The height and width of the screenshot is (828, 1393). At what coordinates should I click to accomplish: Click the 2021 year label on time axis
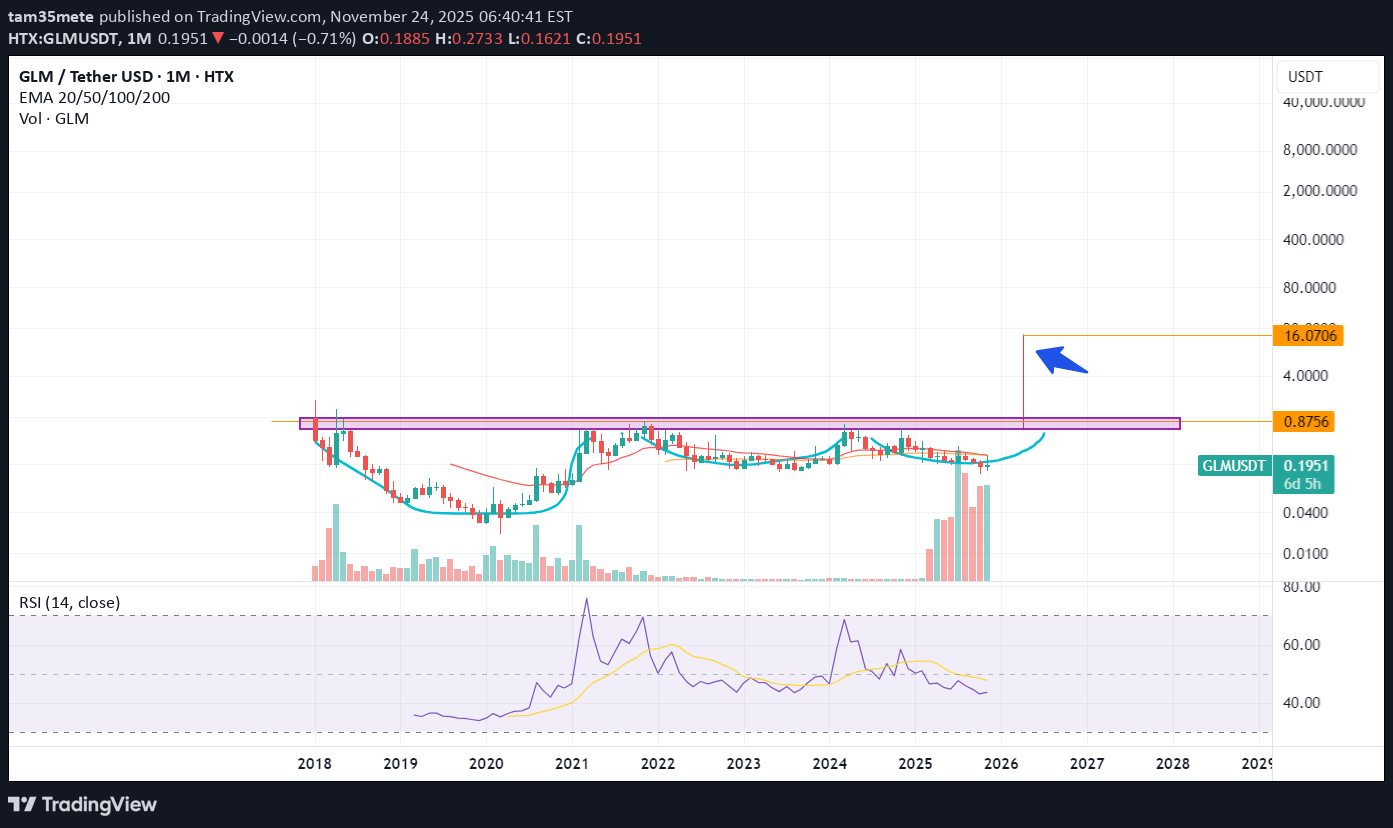click(x=571, y=764)
